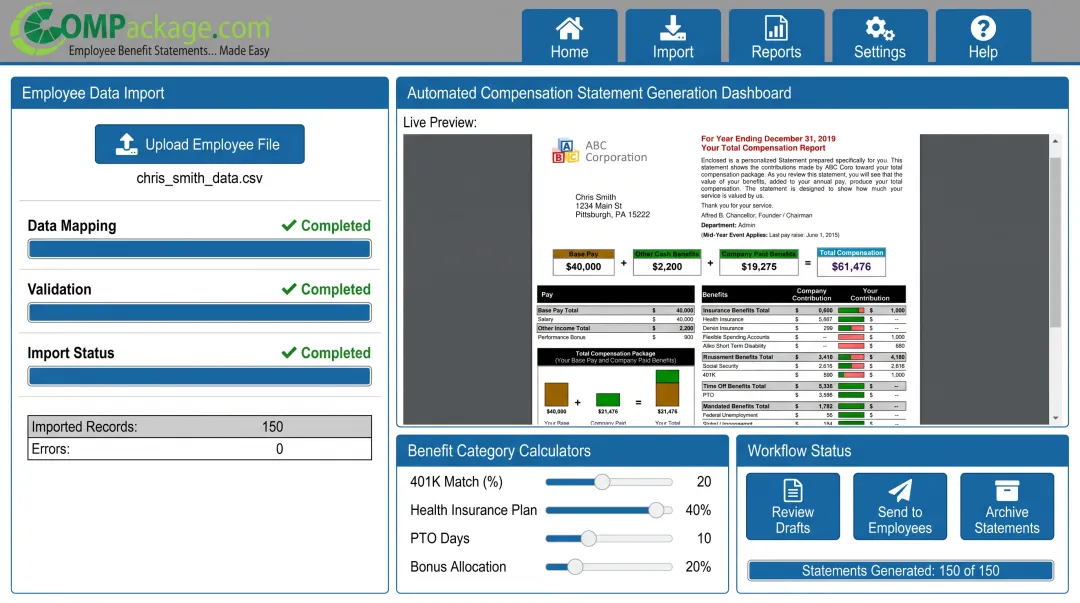Click the PTO Days value 10
This screenshot has width=1080, height=603.
point(703,538)
